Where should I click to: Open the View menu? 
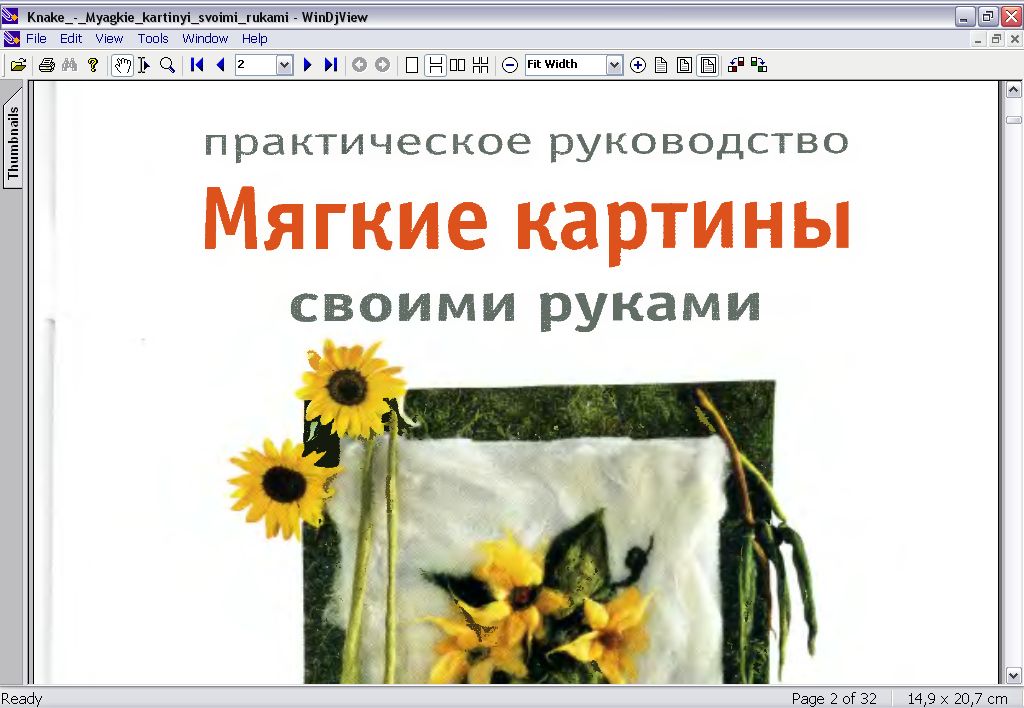109,39
